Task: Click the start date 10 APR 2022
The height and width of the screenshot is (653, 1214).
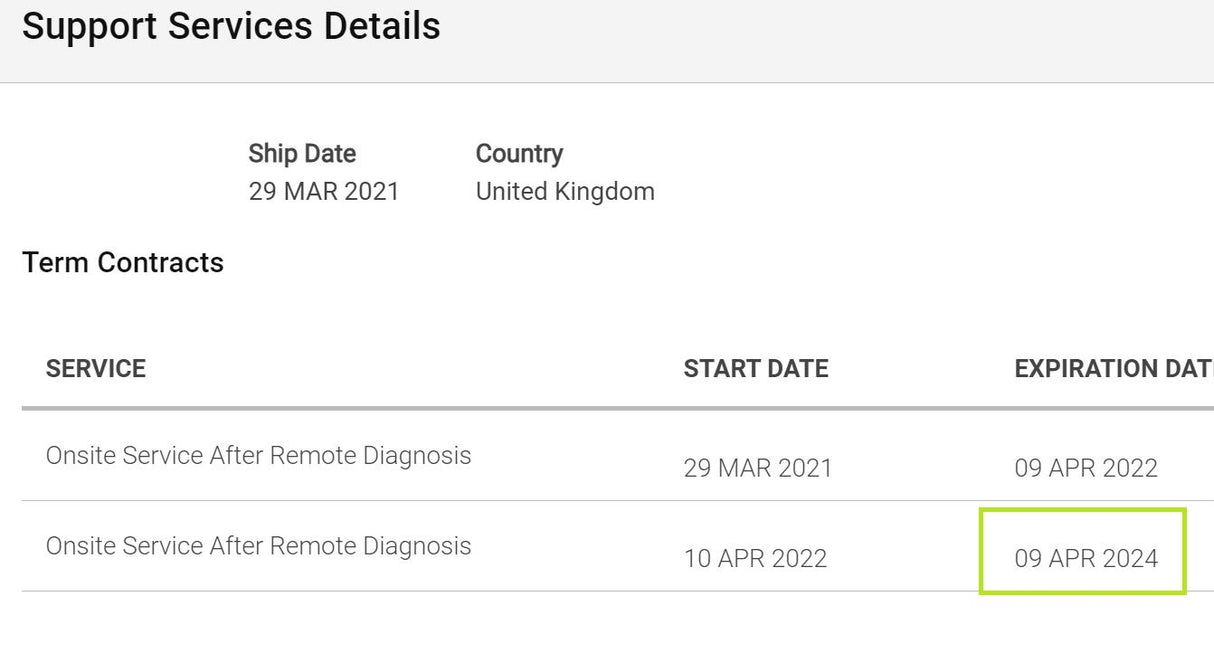Action: [x=756, y=559]
